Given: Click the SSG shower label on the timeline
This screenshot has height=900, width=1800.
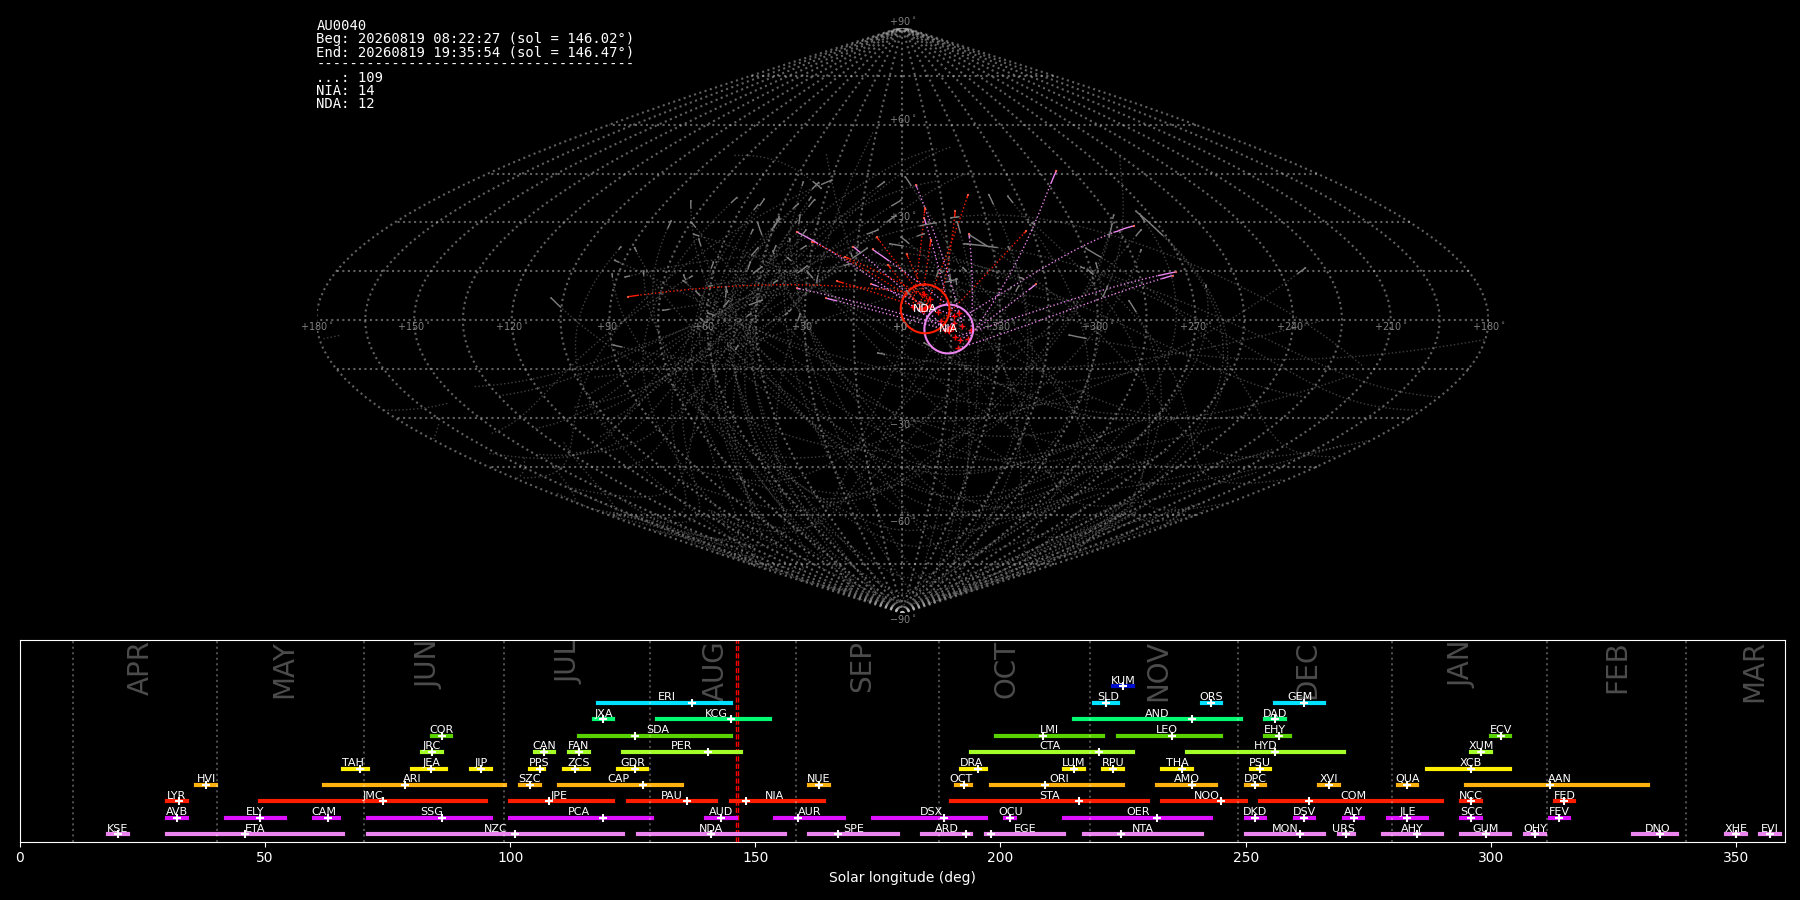Looking at the screenshot, I should point(431,812).
